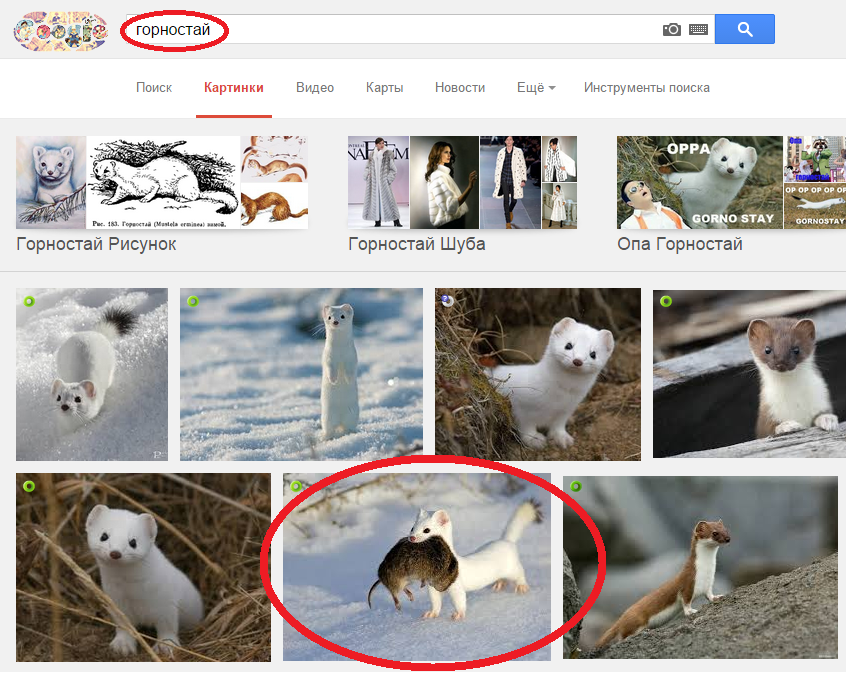The image size is (857, 673).
Task: Click the Google doodle logo
Action: (60, 30)
